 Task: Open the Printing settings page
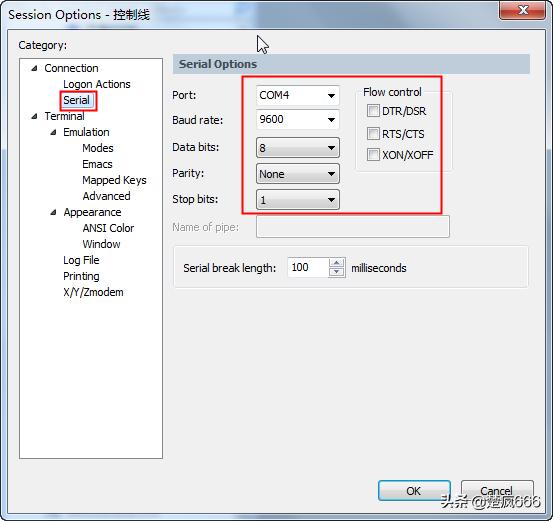(81, 276)
